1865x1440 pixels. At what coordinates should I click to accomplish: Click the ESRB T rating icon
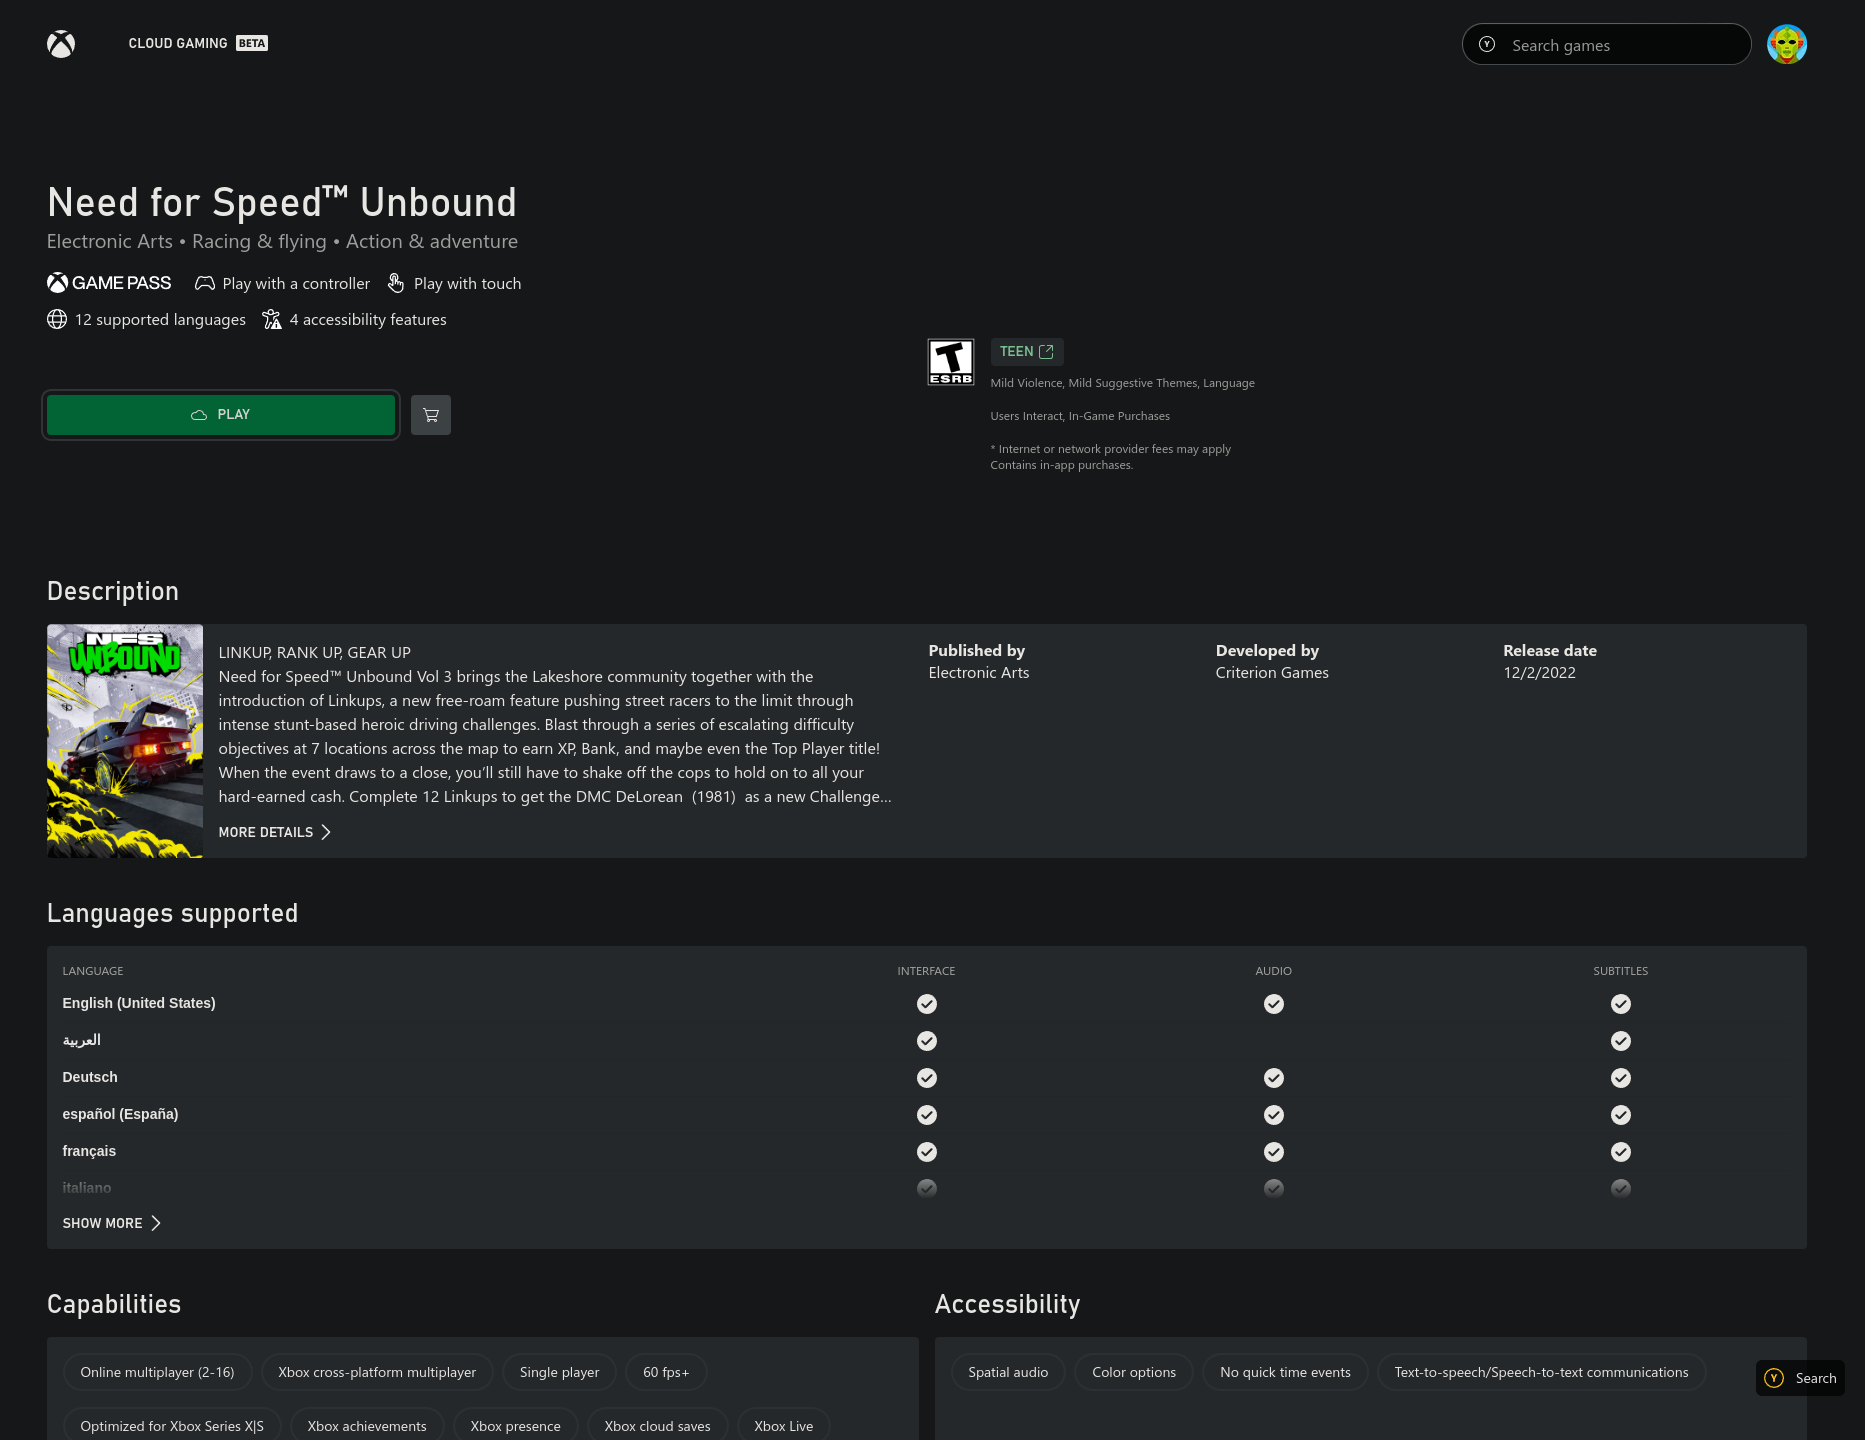point(950,361)
